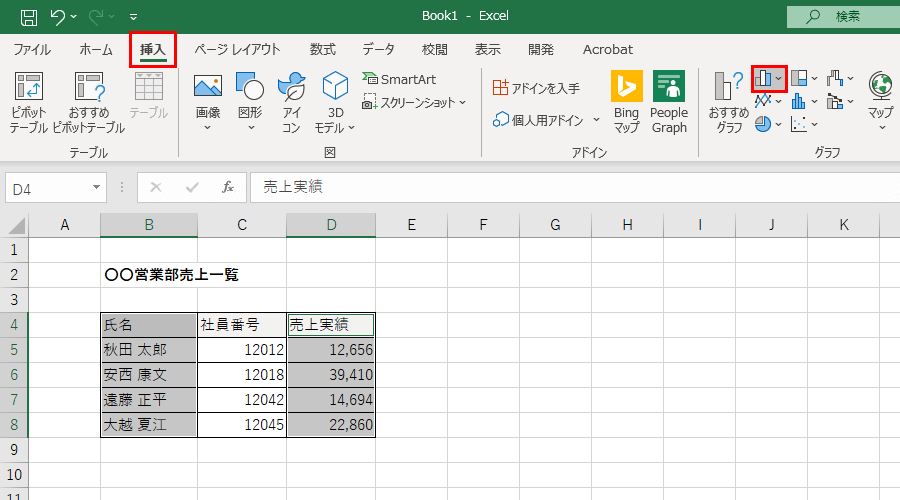Image resolution: width=900 pixels, height=500 pixels.
Task: Switch to the 数式 tab
Action: click(323, 50)
